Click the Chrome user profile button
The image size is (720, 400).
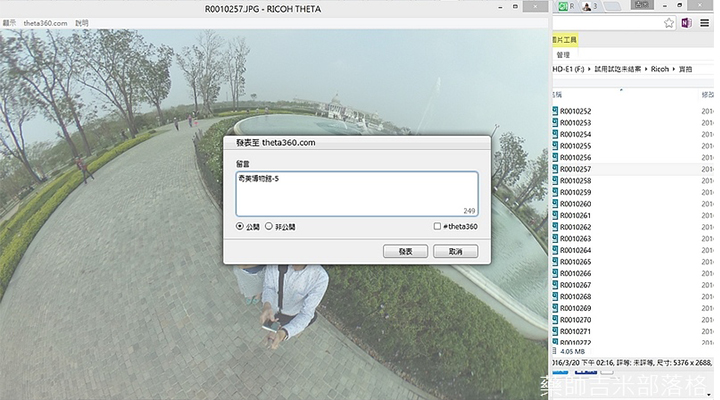click(642, 5)
